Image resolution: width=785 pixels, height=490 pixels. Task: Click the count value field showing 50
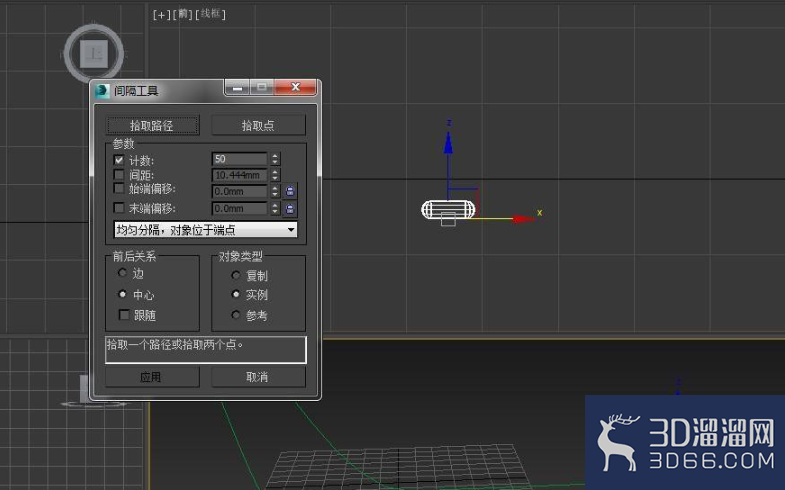coord(240,159)
